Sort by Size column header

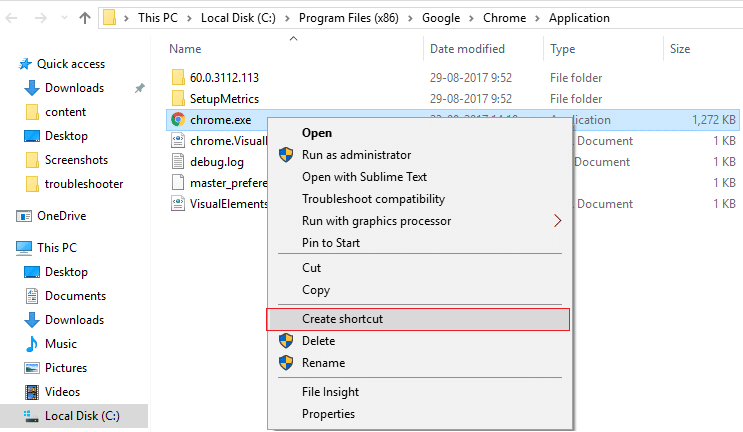(680, 49)
